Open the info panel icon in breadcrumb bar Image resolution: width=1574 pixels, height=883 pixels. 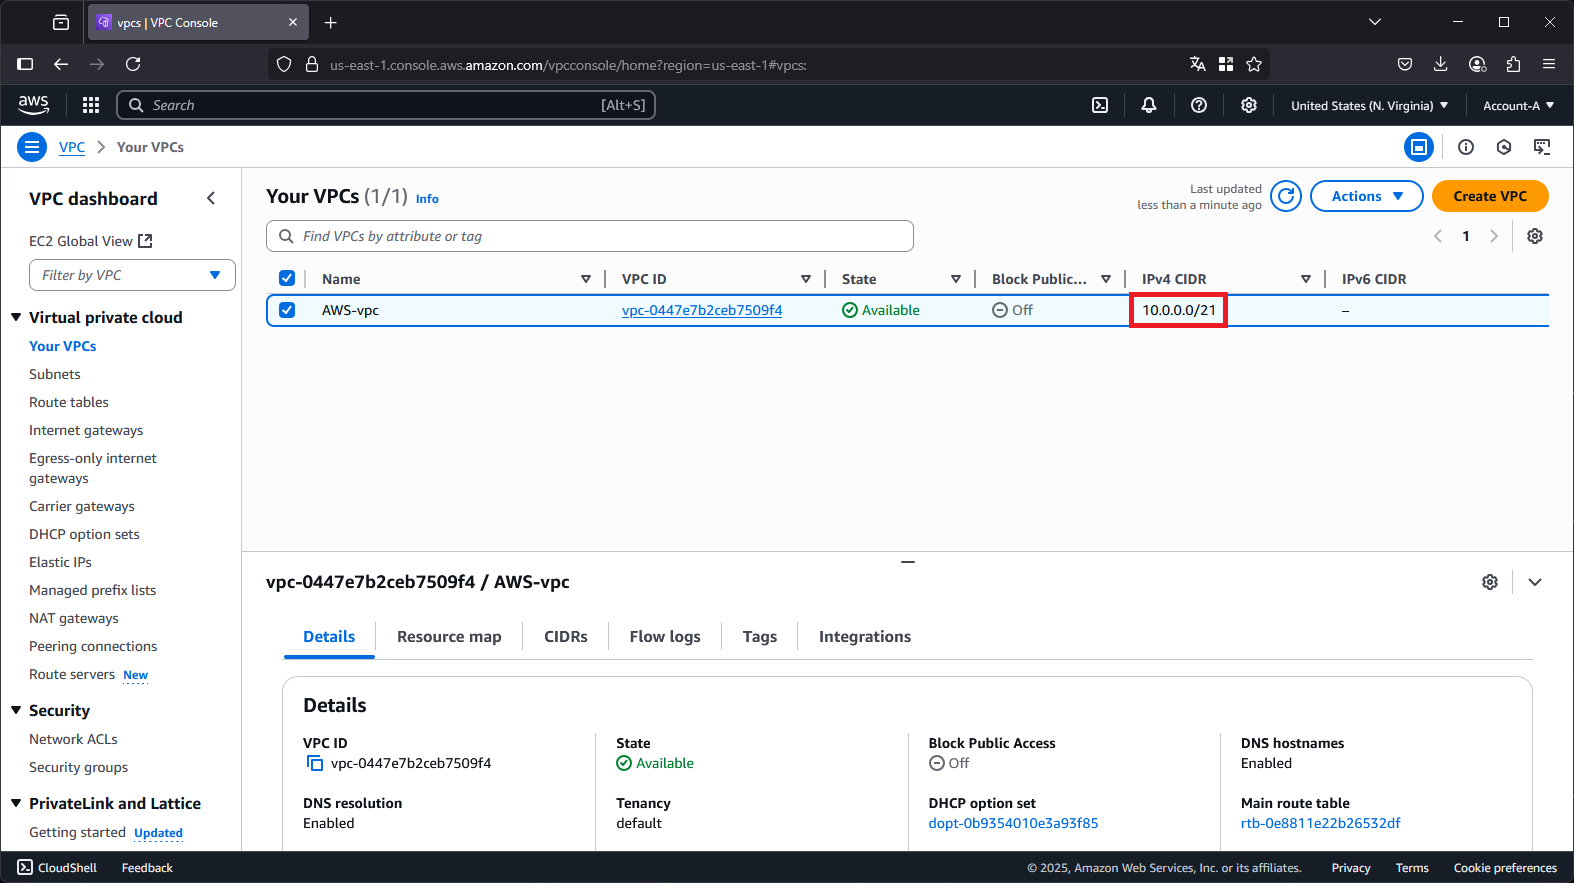click(x=1466, y=147)
